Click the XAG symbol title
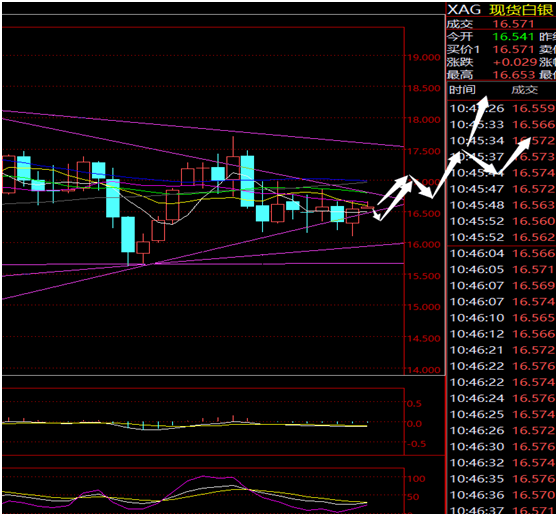This screenshot has height=516, width=558. click(x=464, y=10)
